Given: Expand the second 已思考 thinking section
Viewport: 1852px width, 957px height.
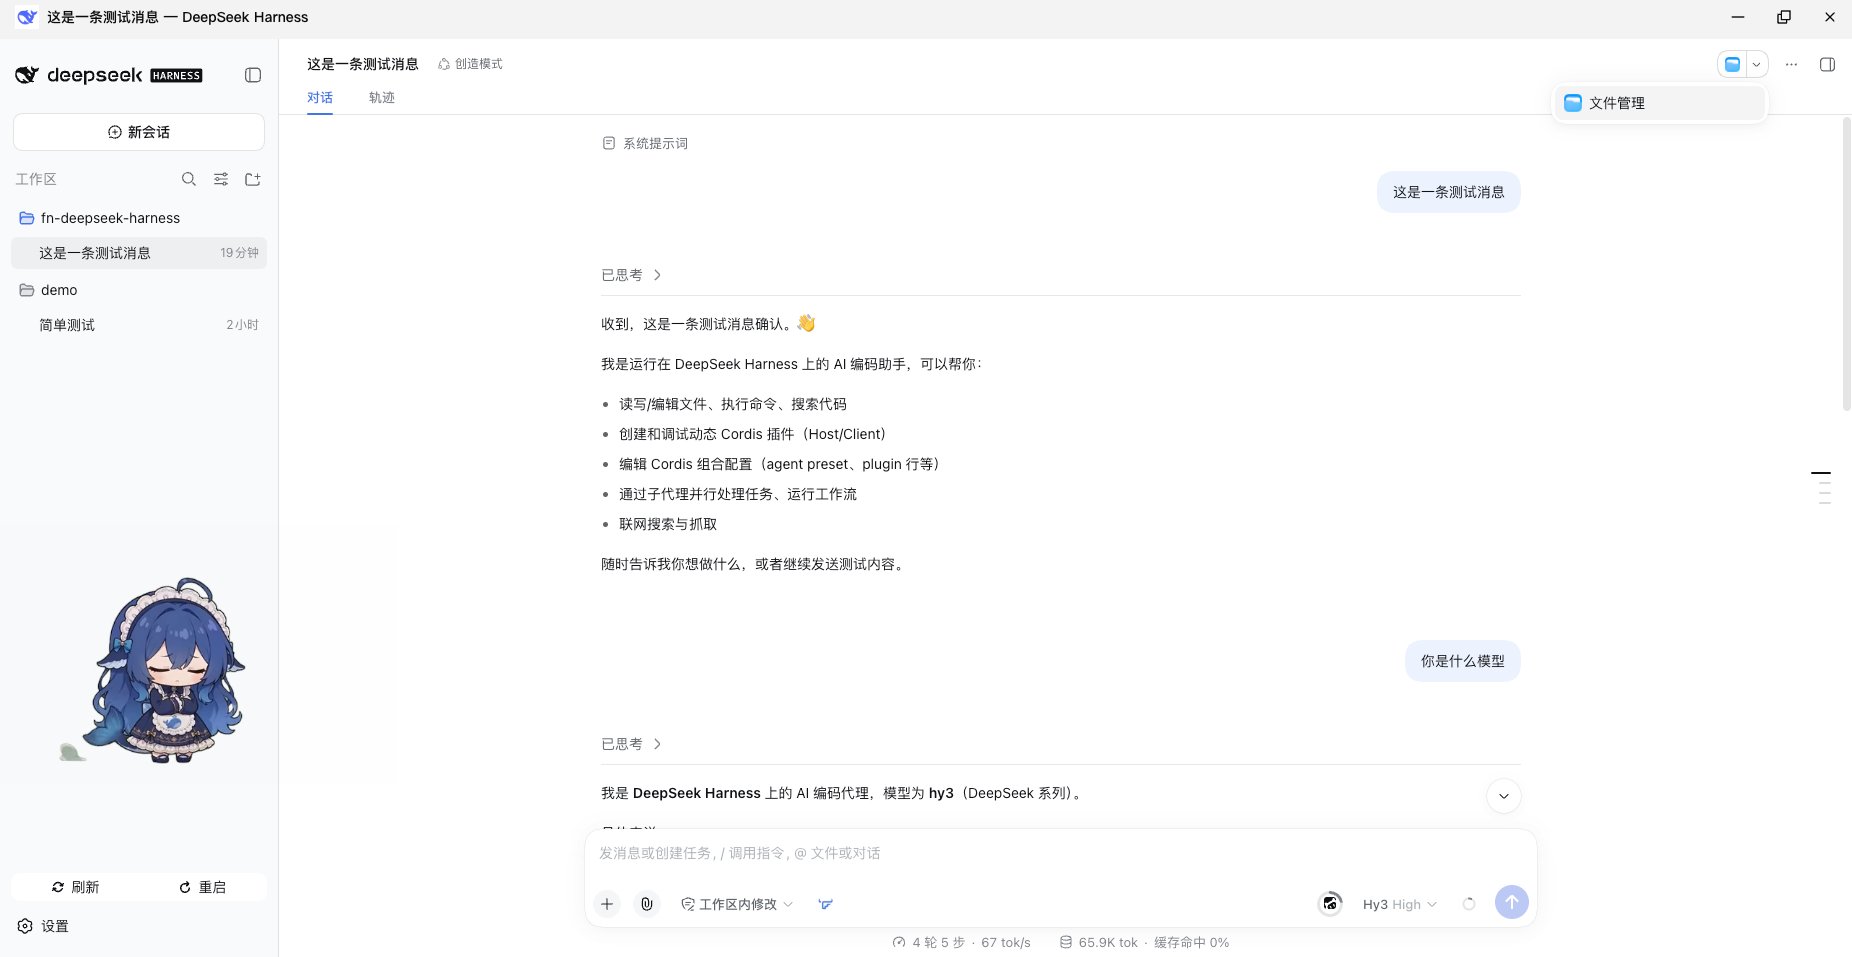Looking at the screenshot, I should 631,744.
